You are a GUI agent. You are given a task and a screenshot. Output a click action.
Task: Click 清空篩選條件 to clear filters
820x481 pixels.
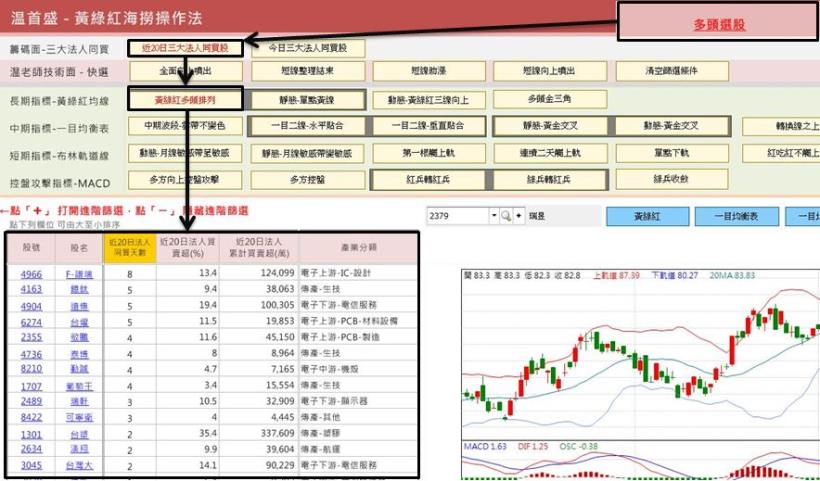coord(672,71)
